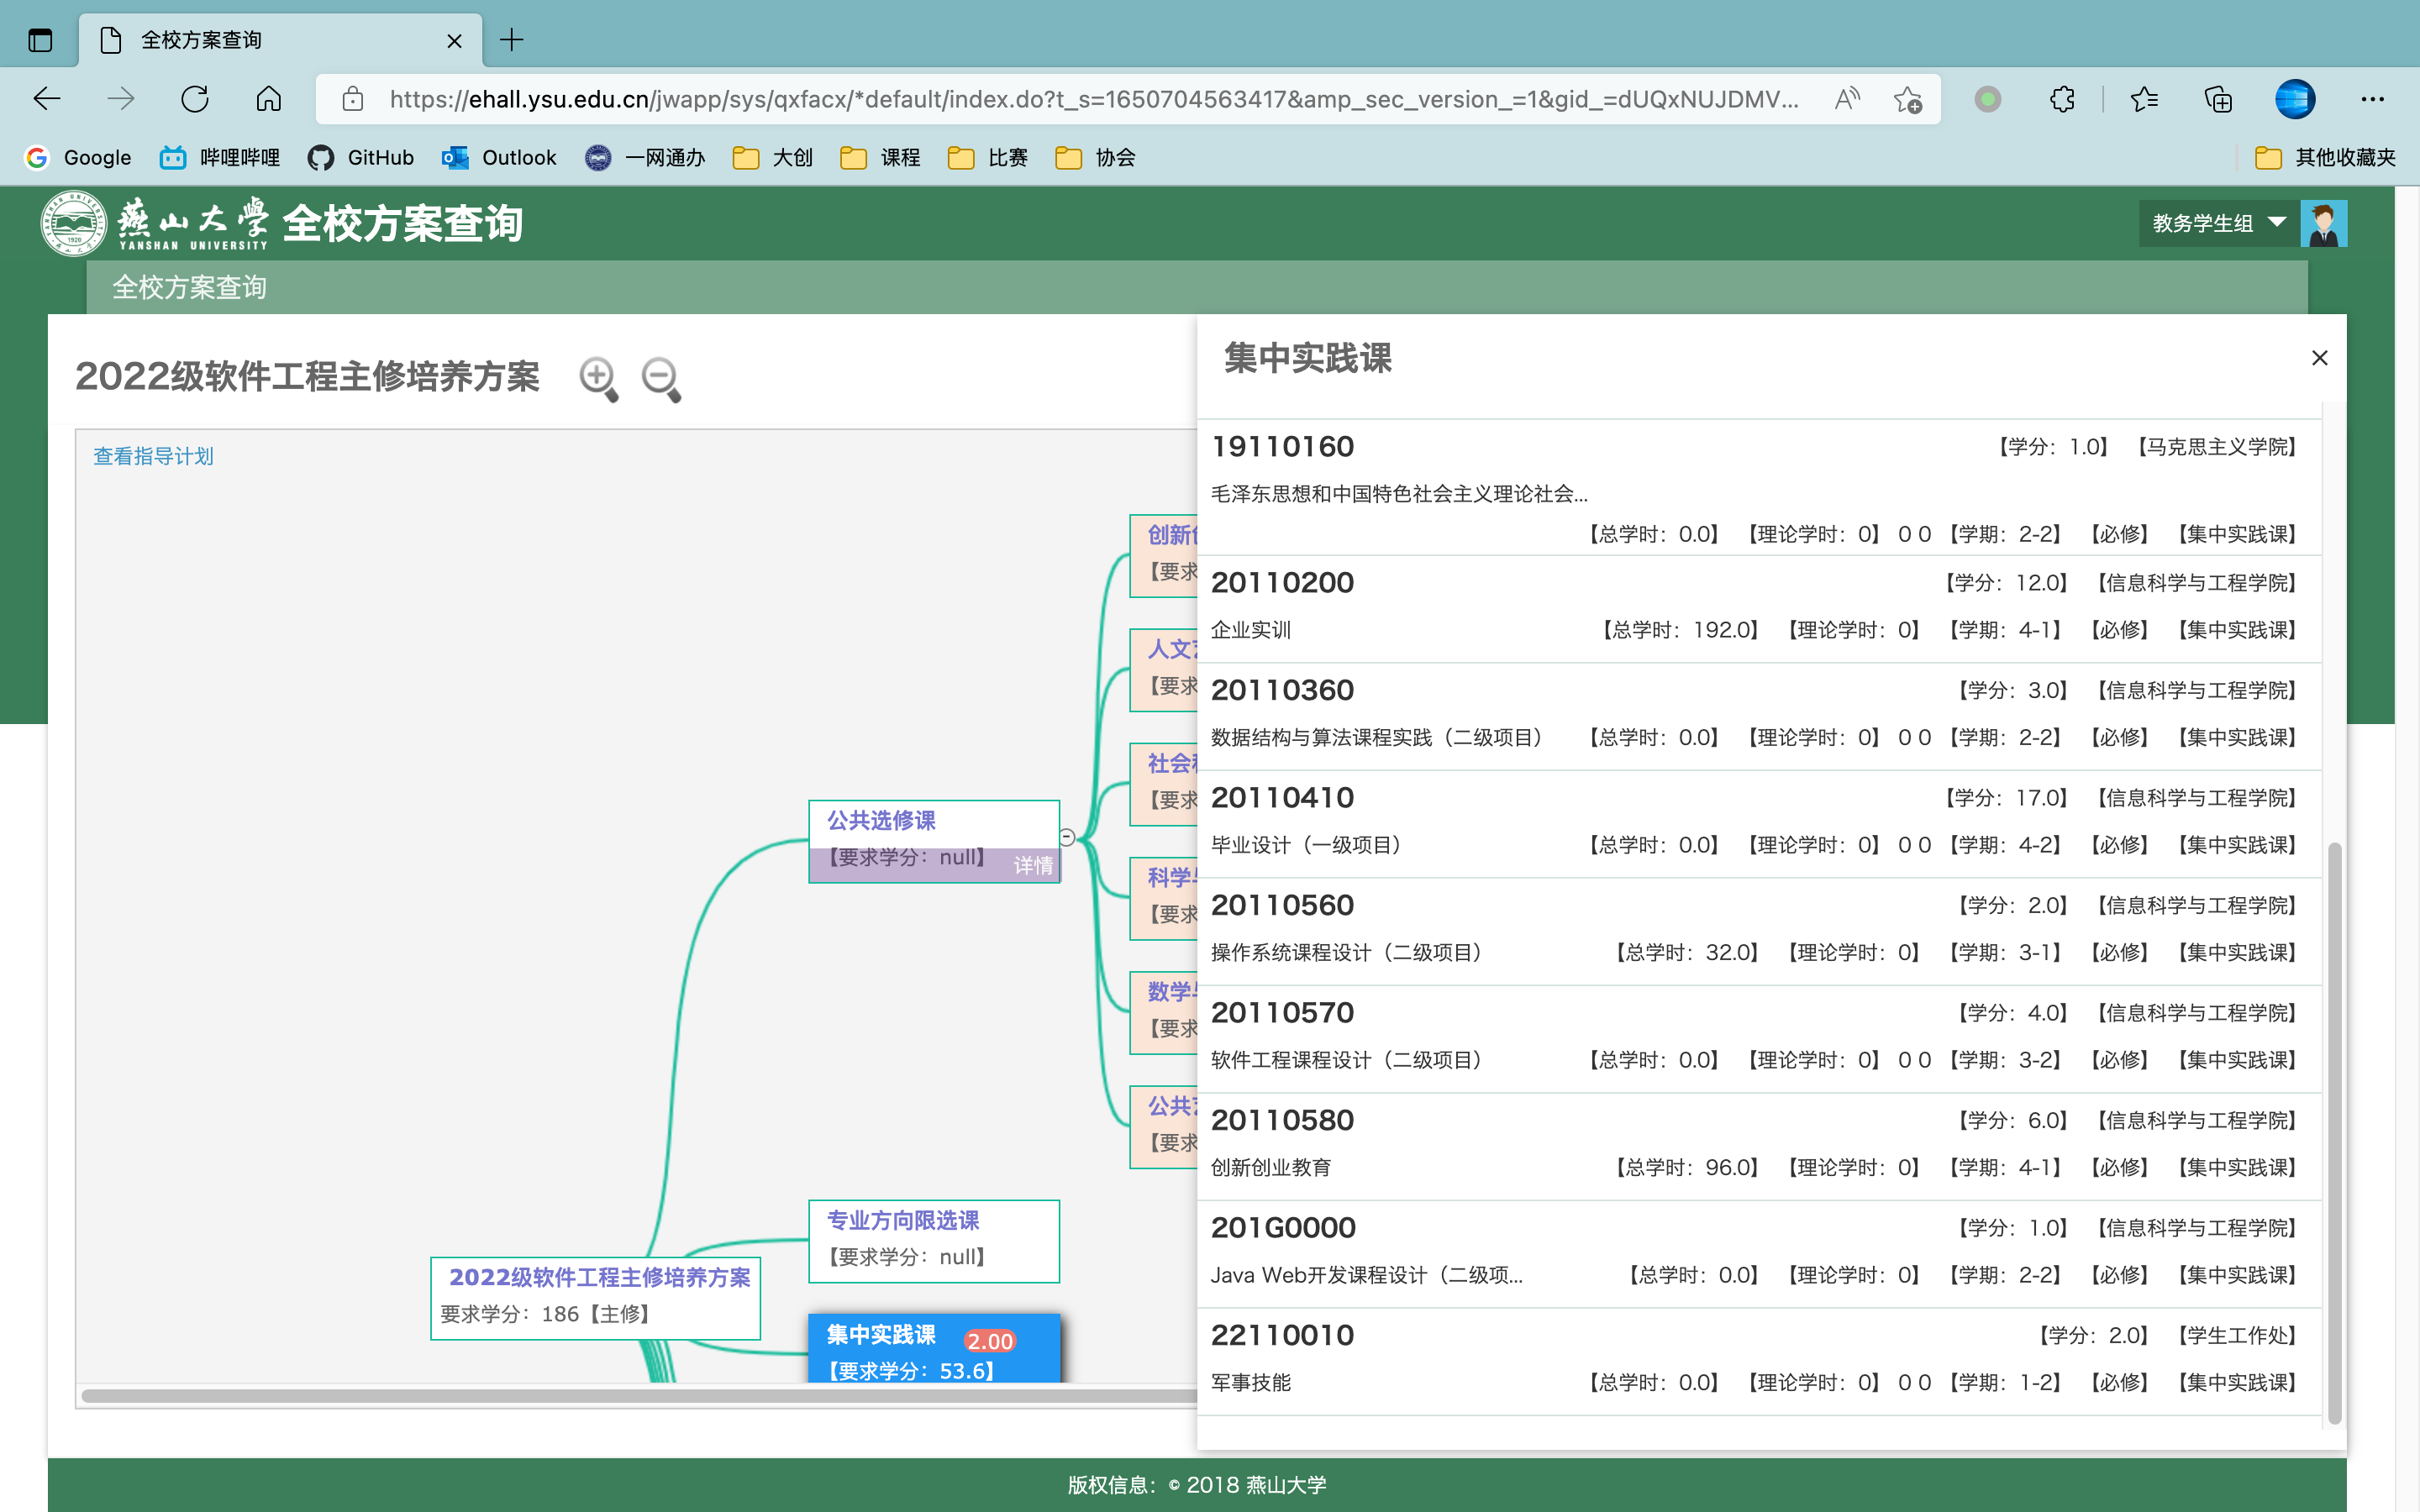
Task: Open the 教务学生组 dropdown
Action: (x=2217, y=223)
